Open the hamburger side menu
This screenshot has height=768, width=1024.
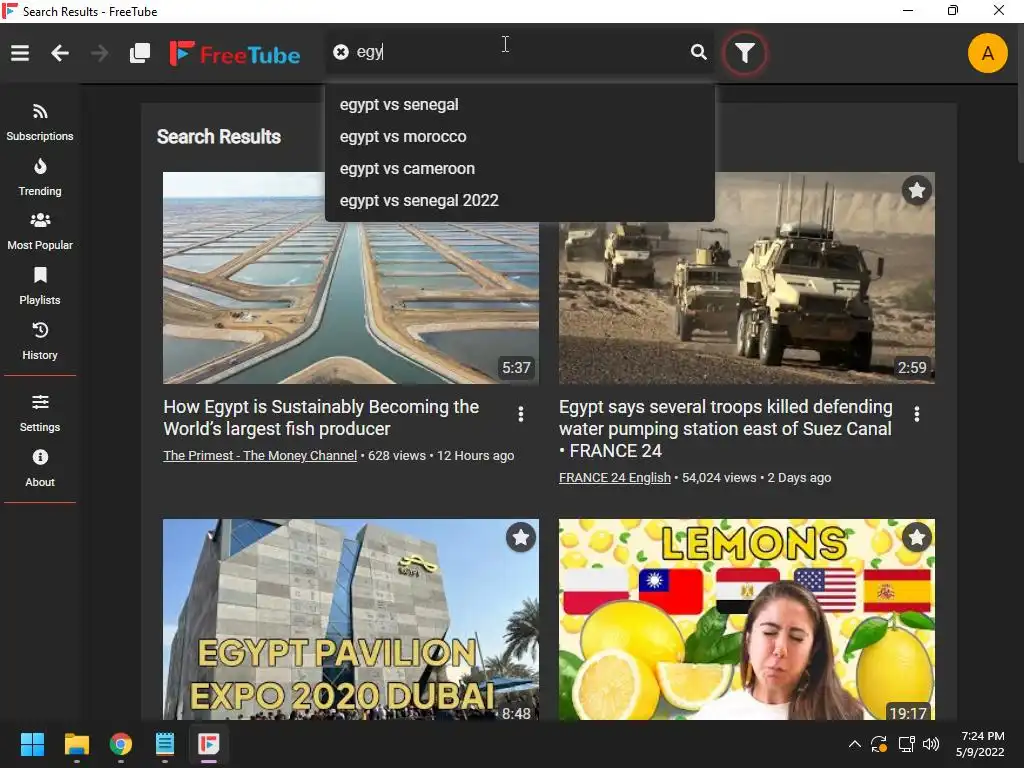point(20,53)
